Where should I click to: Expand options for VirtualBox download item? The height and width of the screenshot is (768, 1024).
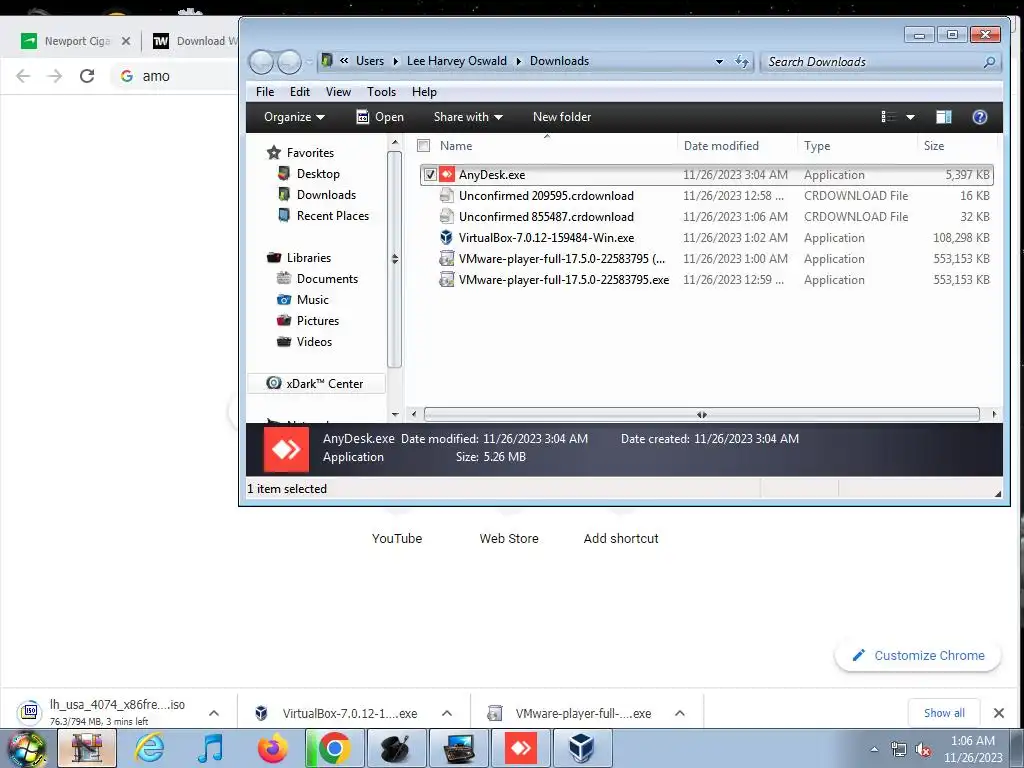tap(447, 713)
